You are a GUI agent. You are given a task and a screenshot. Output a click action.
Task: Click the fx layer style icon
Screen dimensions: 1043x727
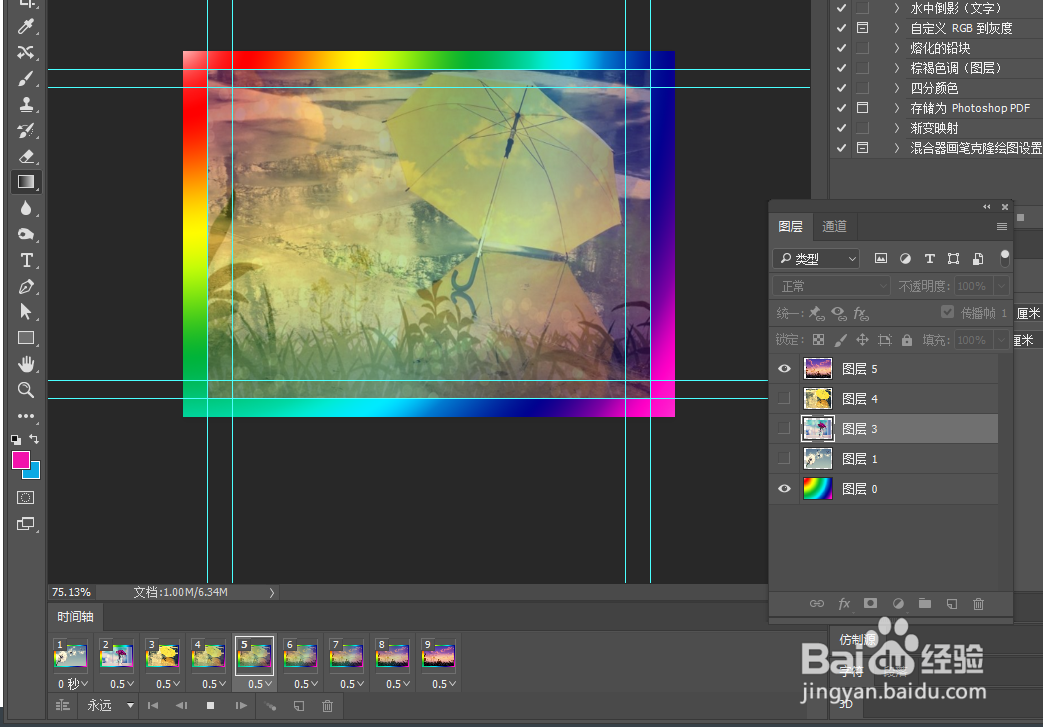[x=843, y=603]
